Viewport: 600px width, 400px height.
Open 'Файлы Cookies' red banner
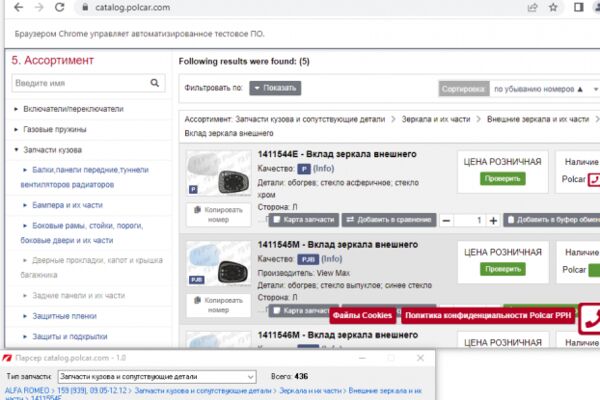362,315
